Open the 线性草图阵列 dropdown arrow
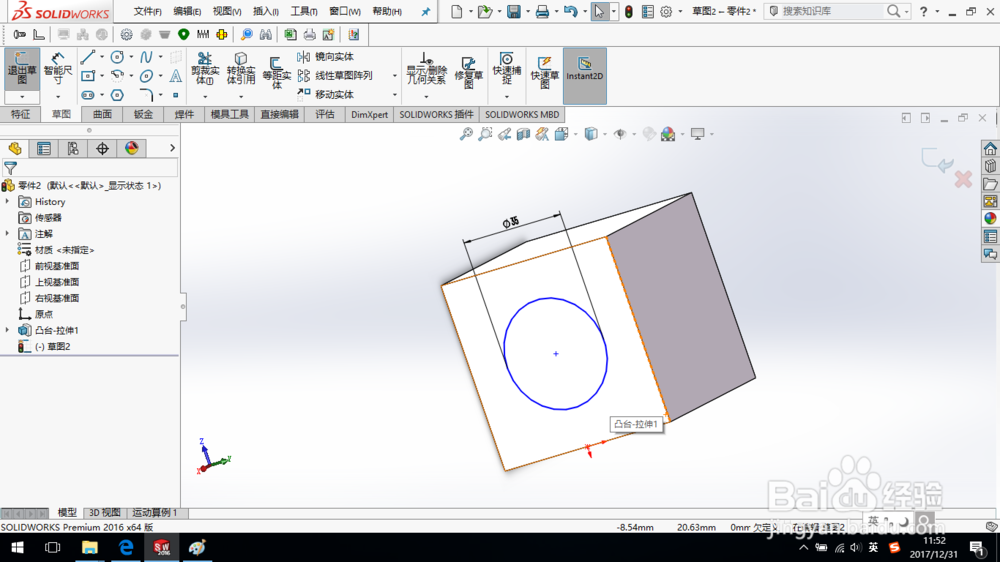The height and width of the screenshot is (562, 1000). pyautogui.click(x=395, y=76)
